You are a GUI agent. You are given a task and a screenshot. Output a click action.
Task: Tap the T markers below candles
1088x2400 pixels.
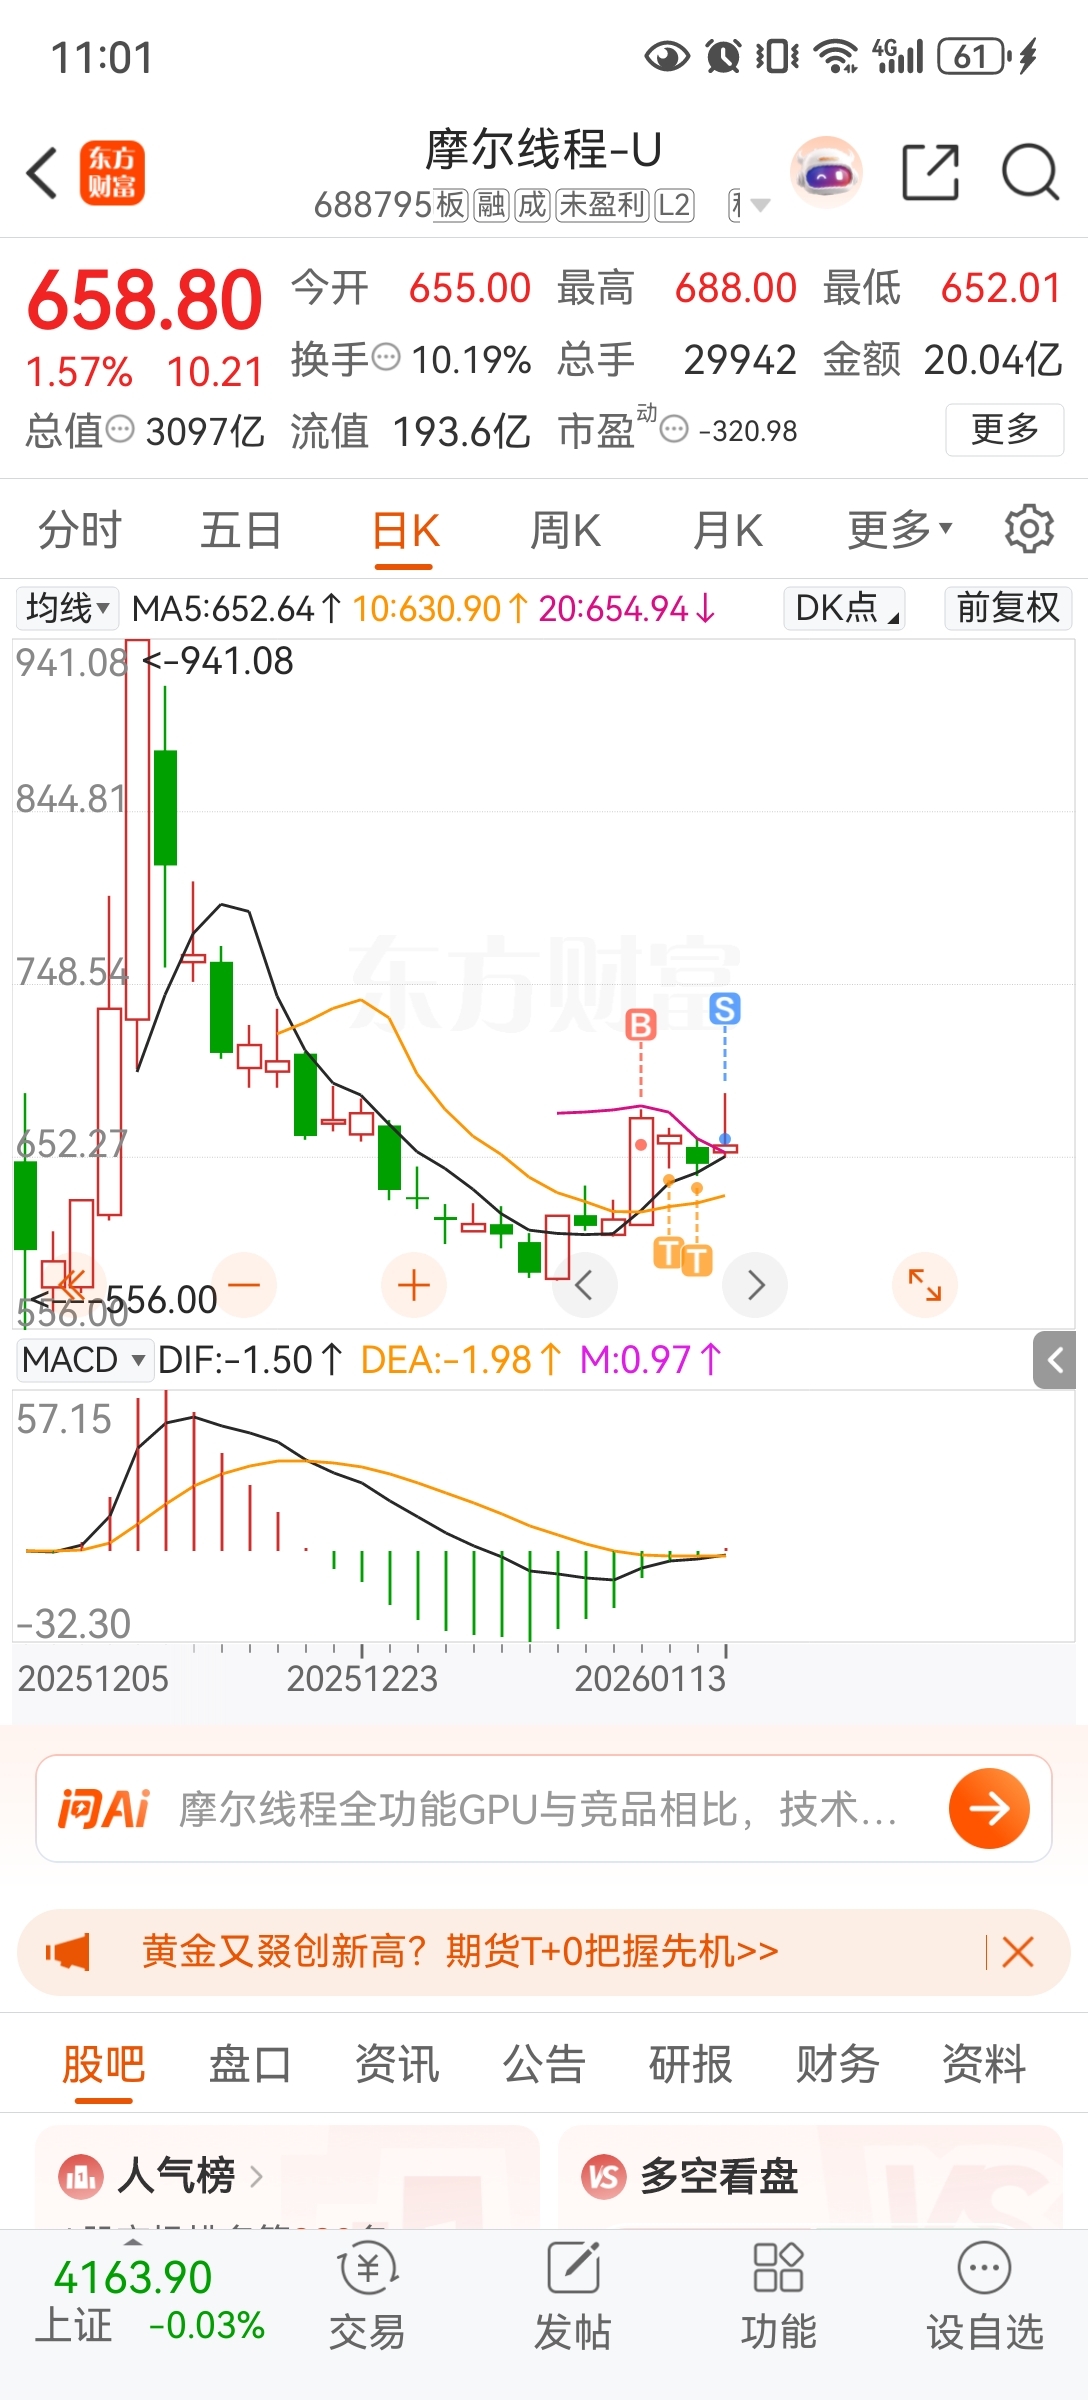pyautogui.click(x=683, y=1256)
